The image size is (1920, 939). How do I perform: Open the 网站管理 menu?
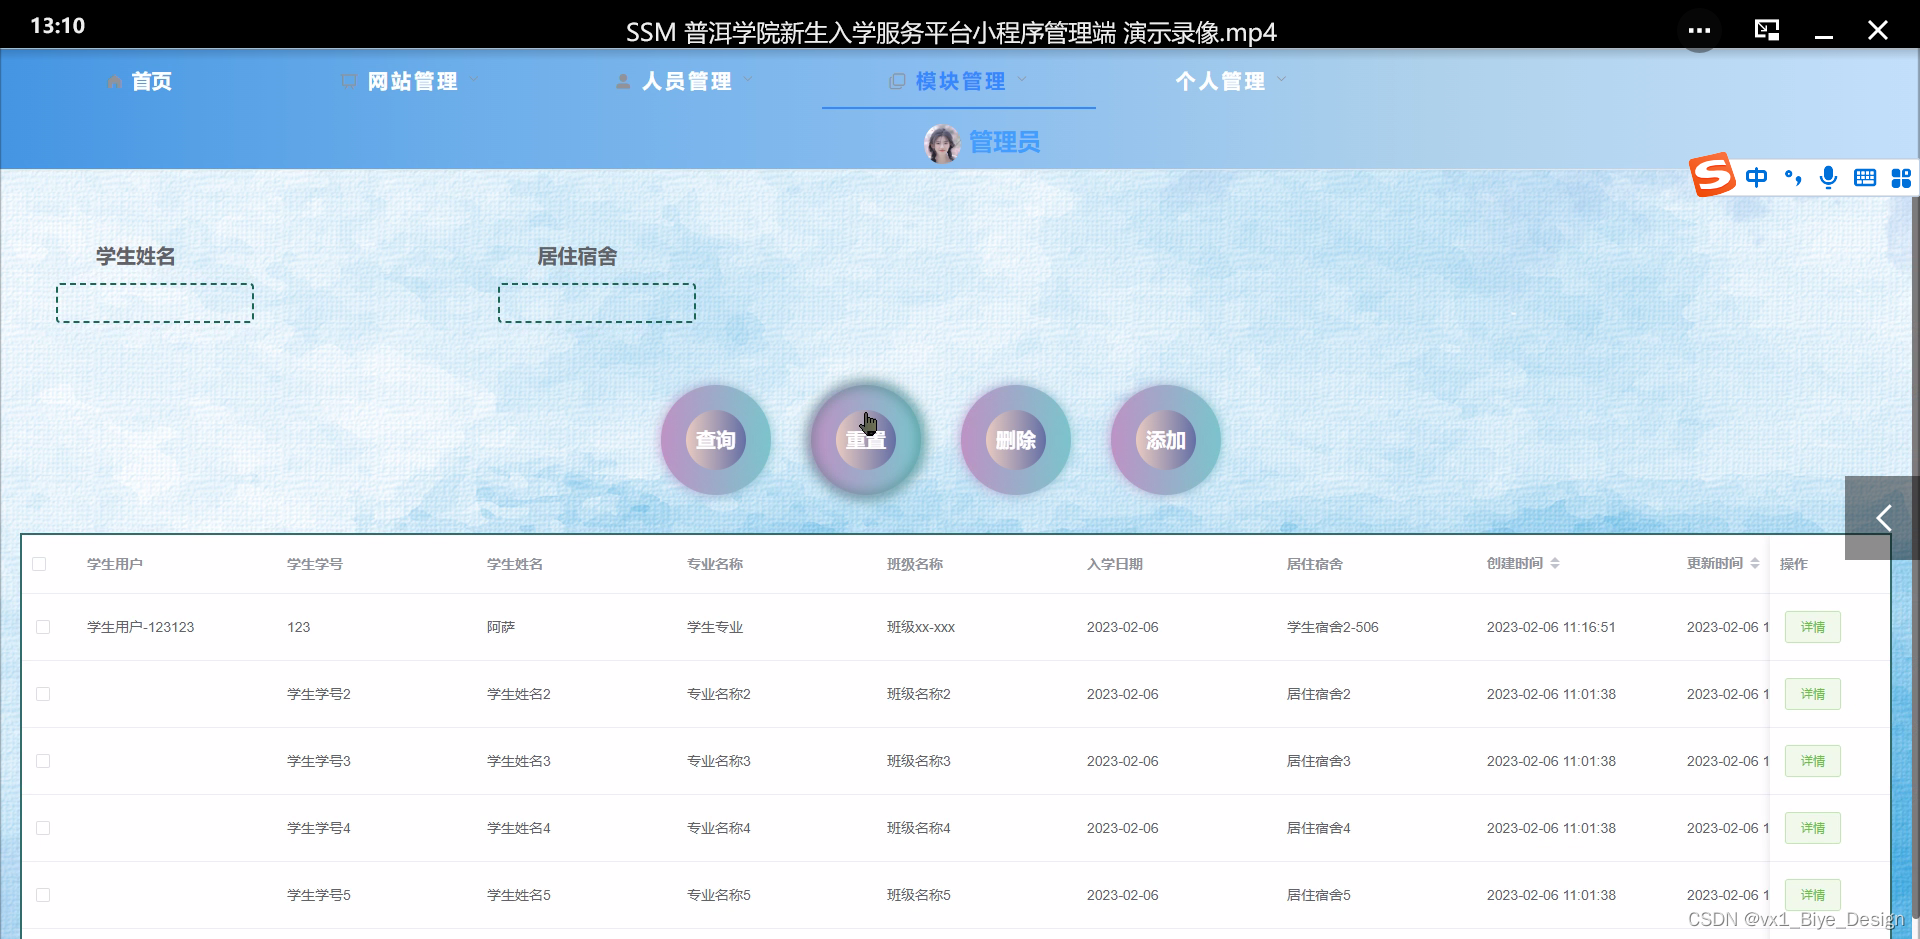(x=411, y=81)
